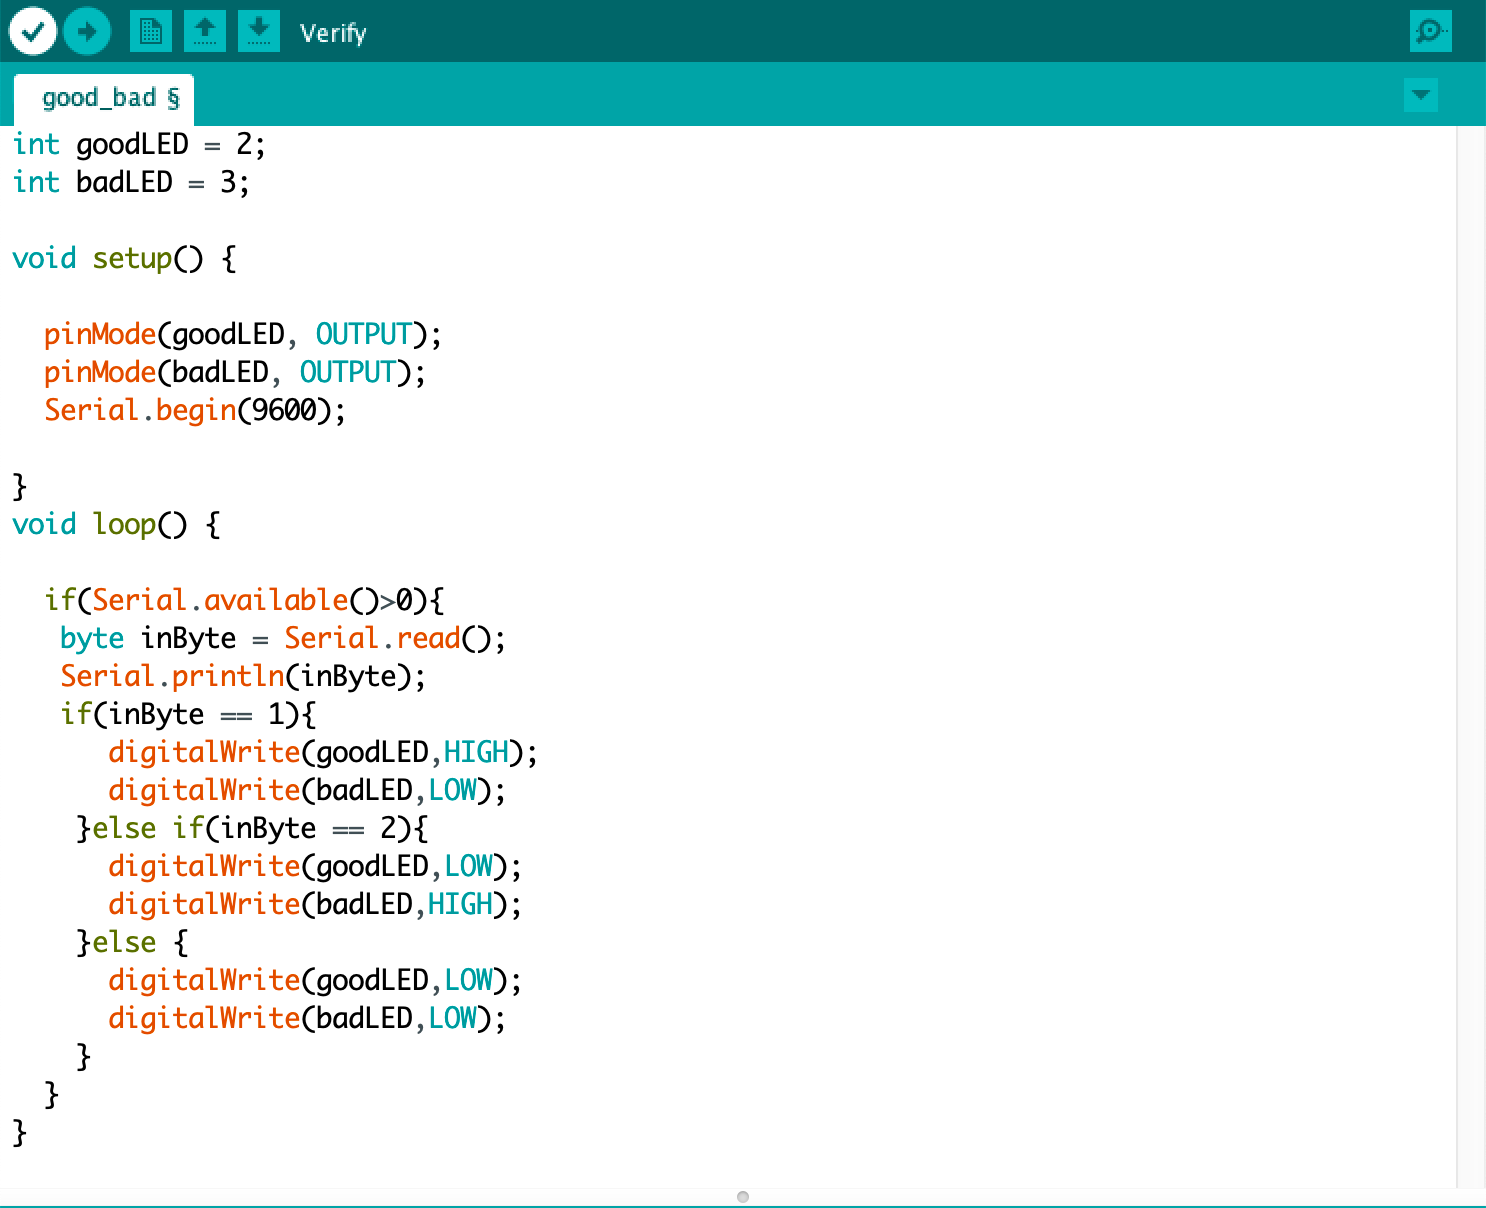
Task: Click the console divider handle dot
Action: [x=743, y=1196]
